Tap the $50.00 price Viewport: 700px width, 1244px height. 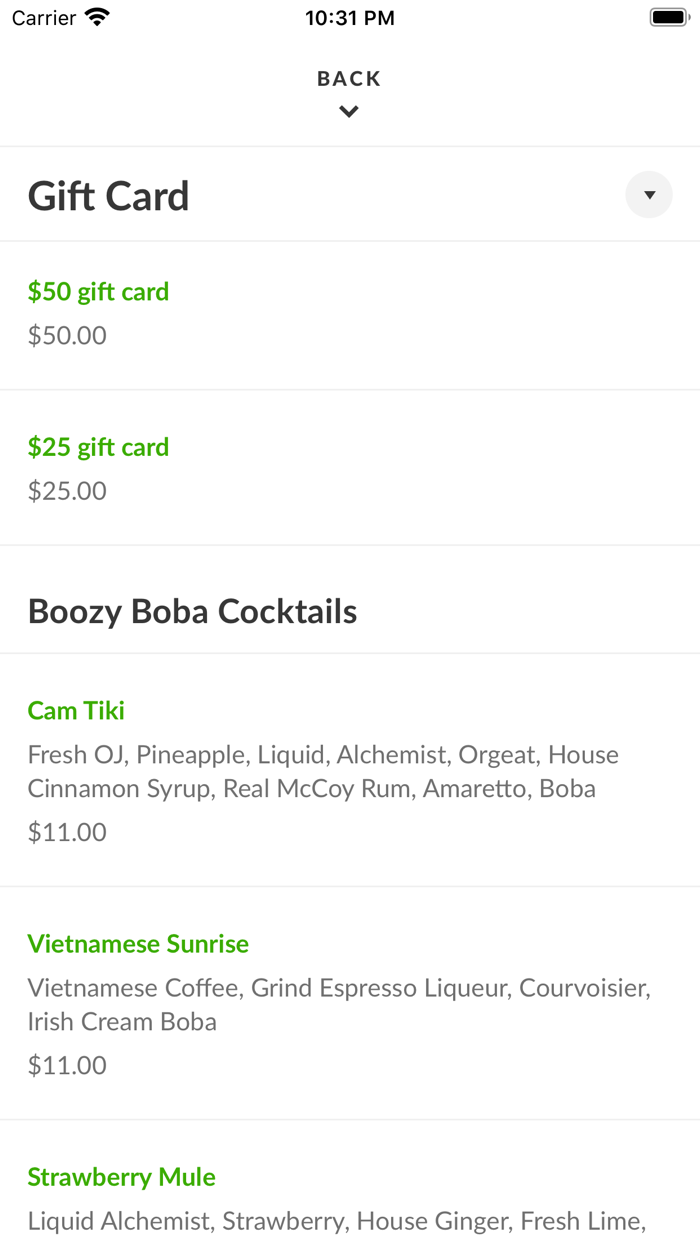tap(67, 335)
